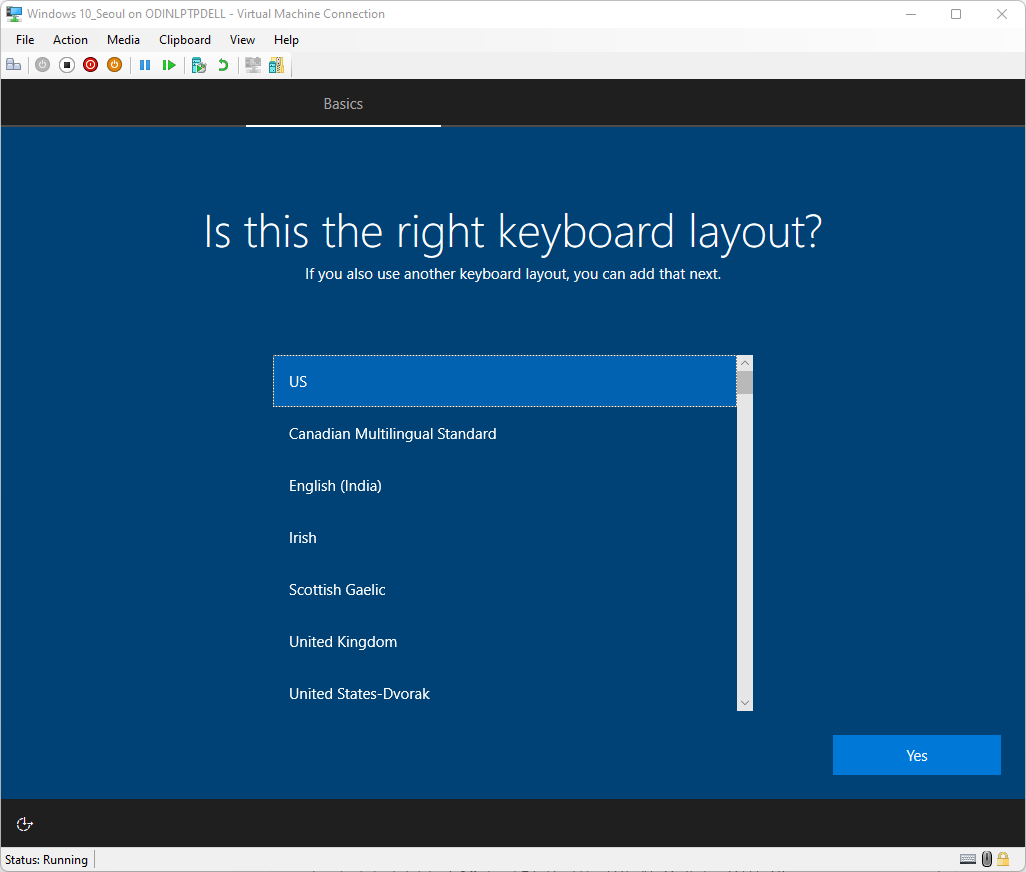The width and height of the screenshot is (1026, 872).
Task: Open the View menu
Action: (242, 40)
